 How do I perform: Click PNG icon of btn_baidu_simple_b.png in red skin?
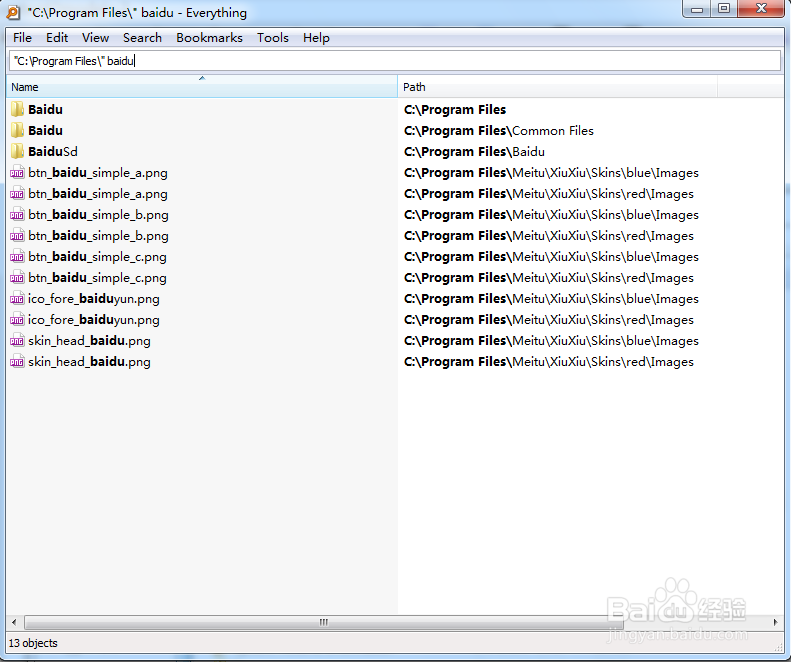click(x=17, y=236)
